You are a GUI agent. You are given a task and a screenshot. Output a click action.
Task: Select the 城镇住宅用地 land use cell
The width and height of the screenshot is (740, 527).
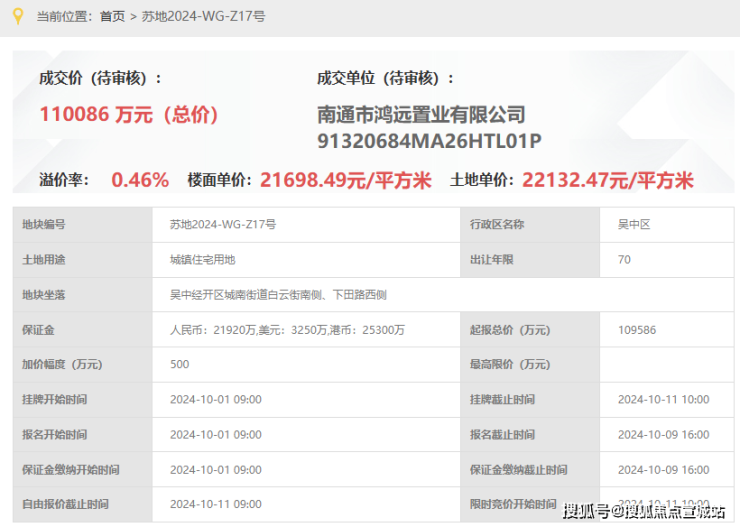click(306, 260)
